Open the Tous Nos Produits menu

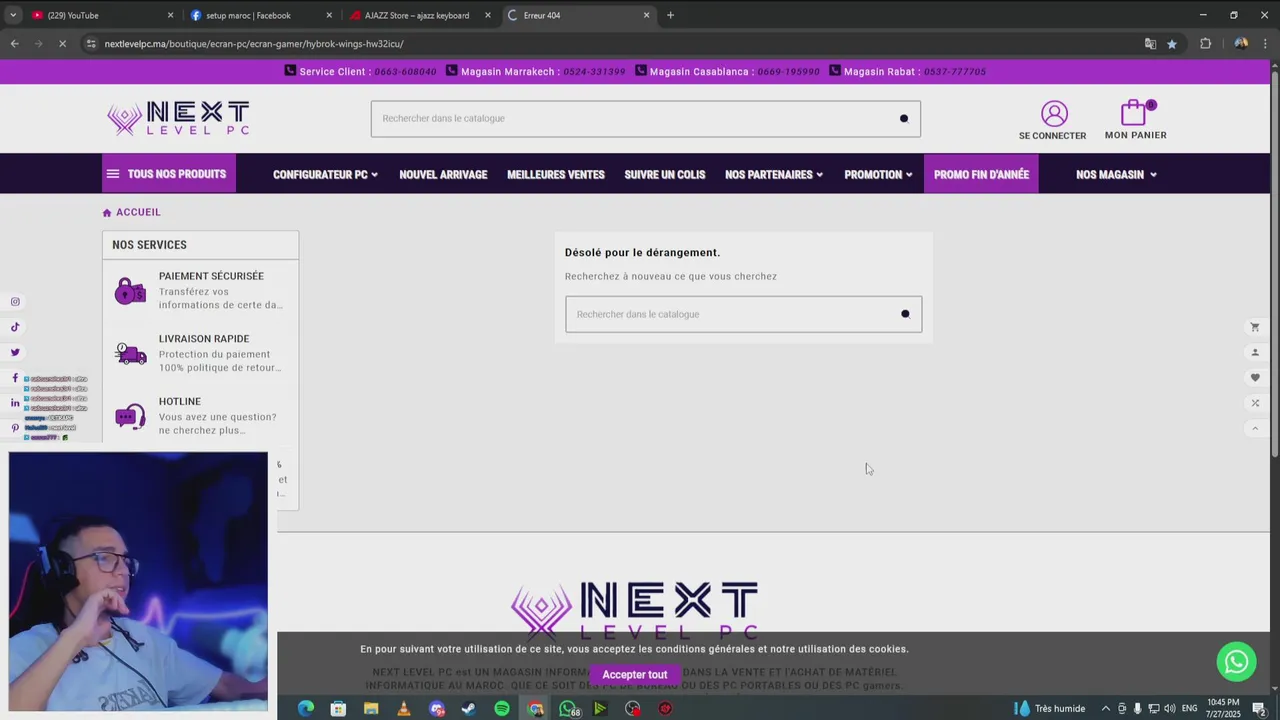pyautogui.click(x=169, y=174)
